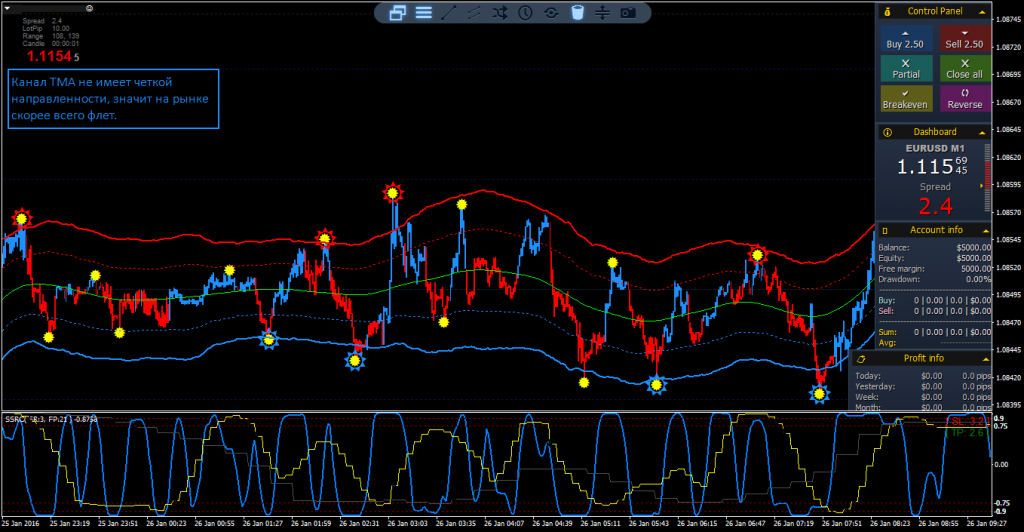Open the three-line list menu icon

click(x=423, y=13)
